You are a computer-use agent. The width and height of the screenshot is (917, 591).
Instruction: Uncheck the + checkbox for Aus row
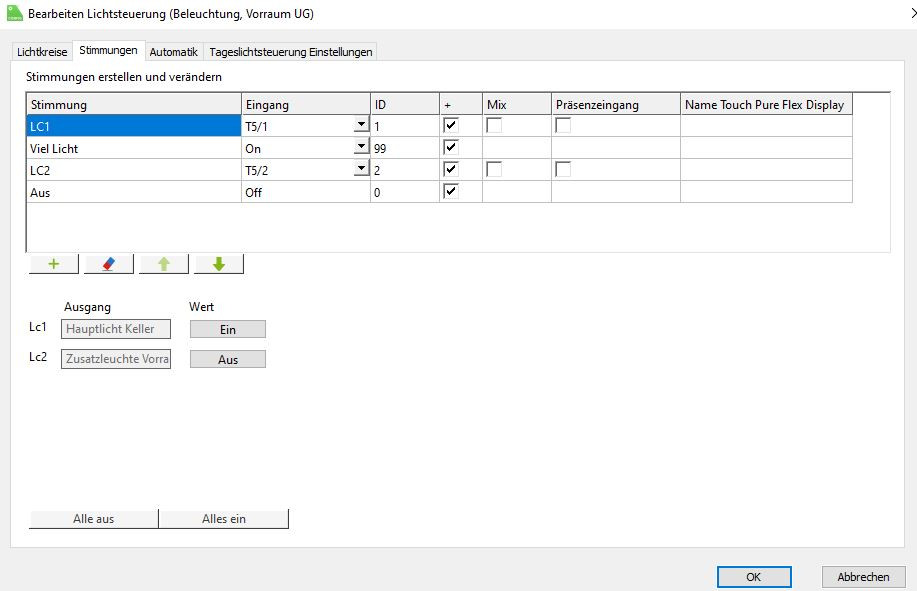point(451,192)
